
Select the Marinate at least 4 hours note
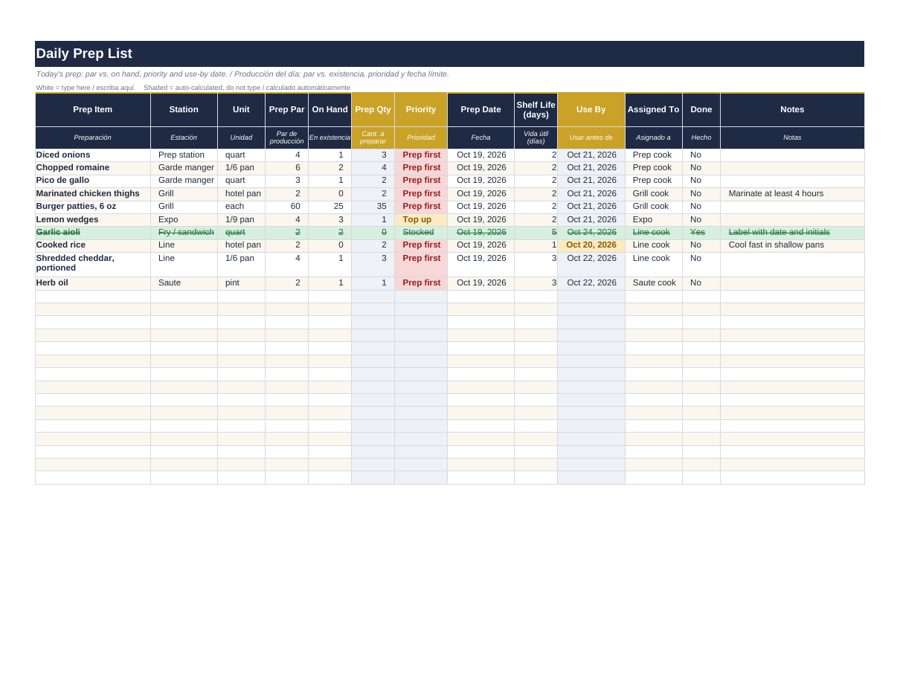click(792, 193)
